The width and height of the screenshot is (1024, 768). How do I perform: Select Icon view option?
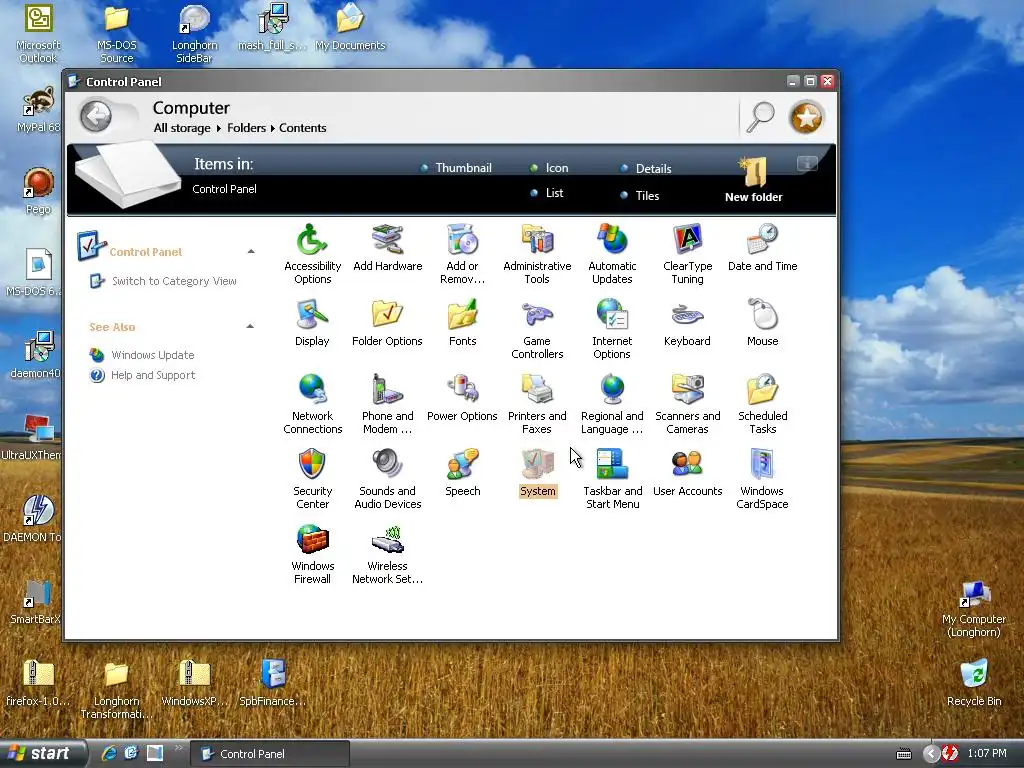(549, 168)
